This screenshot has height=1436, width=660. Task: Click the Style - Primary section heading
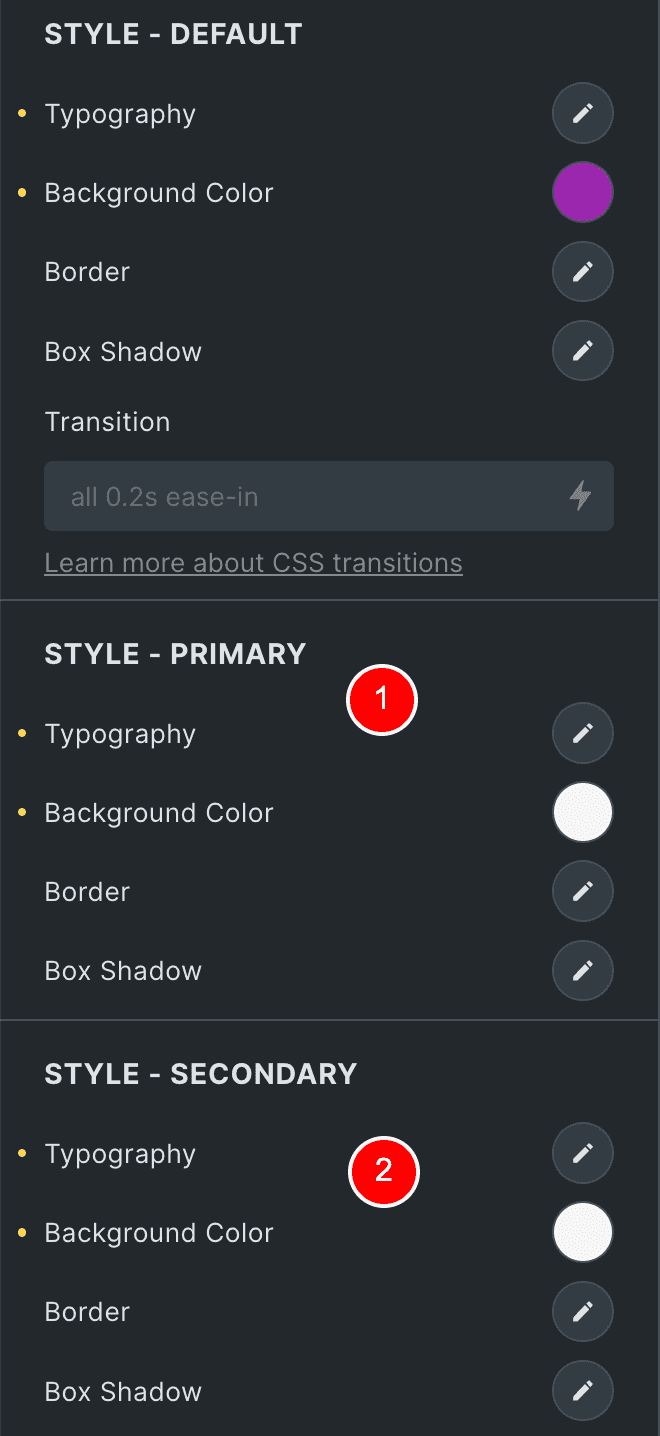176,654
